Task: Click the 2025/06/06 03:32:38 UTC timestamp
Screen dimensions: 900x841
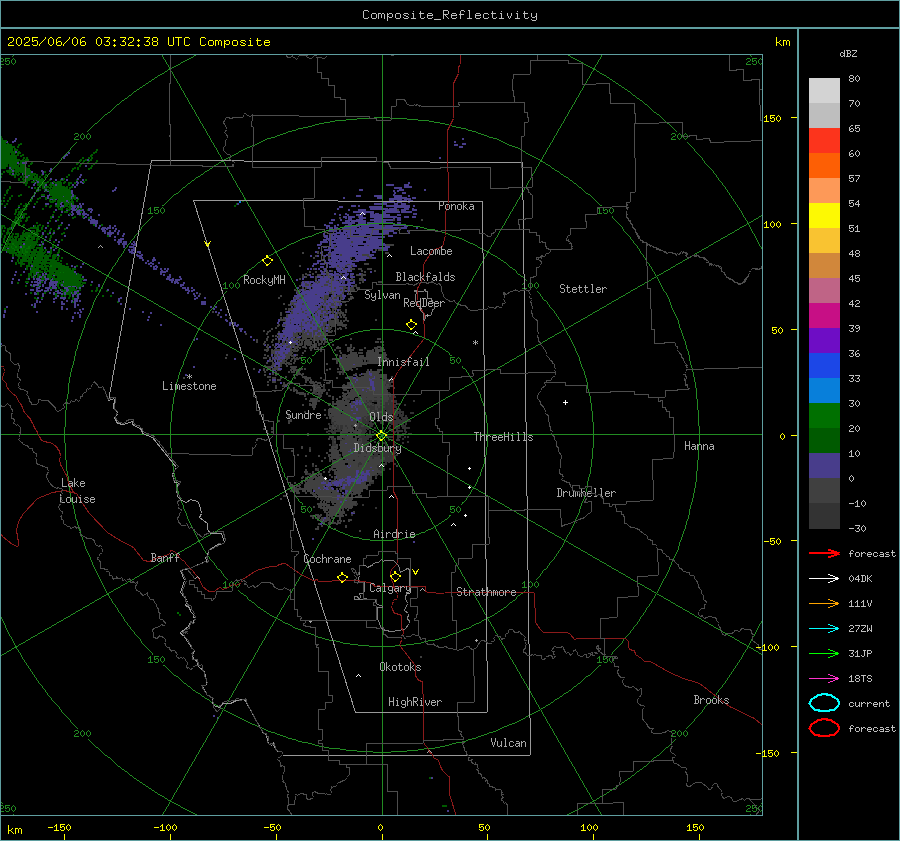Action: click(x=138, y=42)
